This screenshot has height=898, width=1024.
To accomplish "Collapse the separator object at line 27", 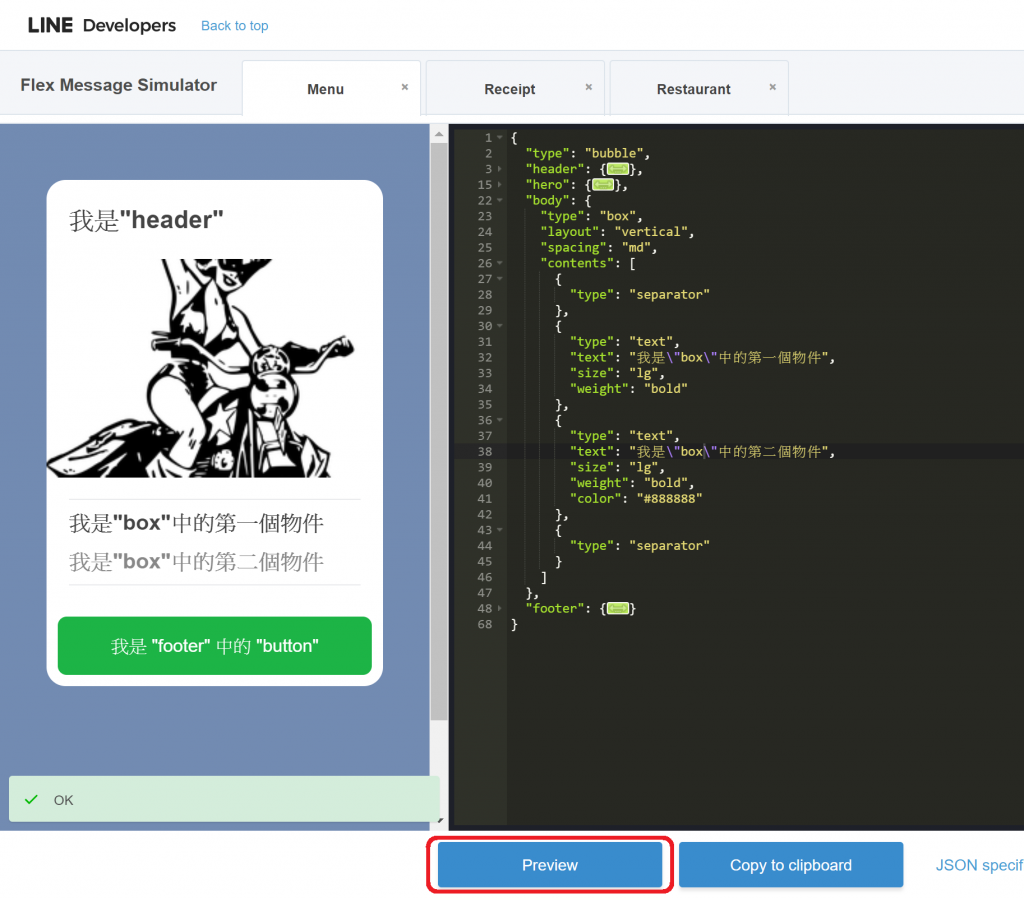I will pyautogui.click(x=500, y=279).
